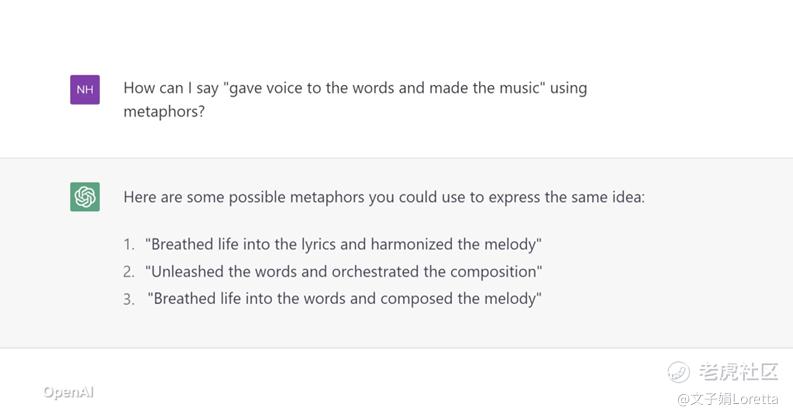Click the word "metaphors?" in the user message
The height and width of the screenshot is (417, 793).
pyautogui.click(x=164, y=111)
